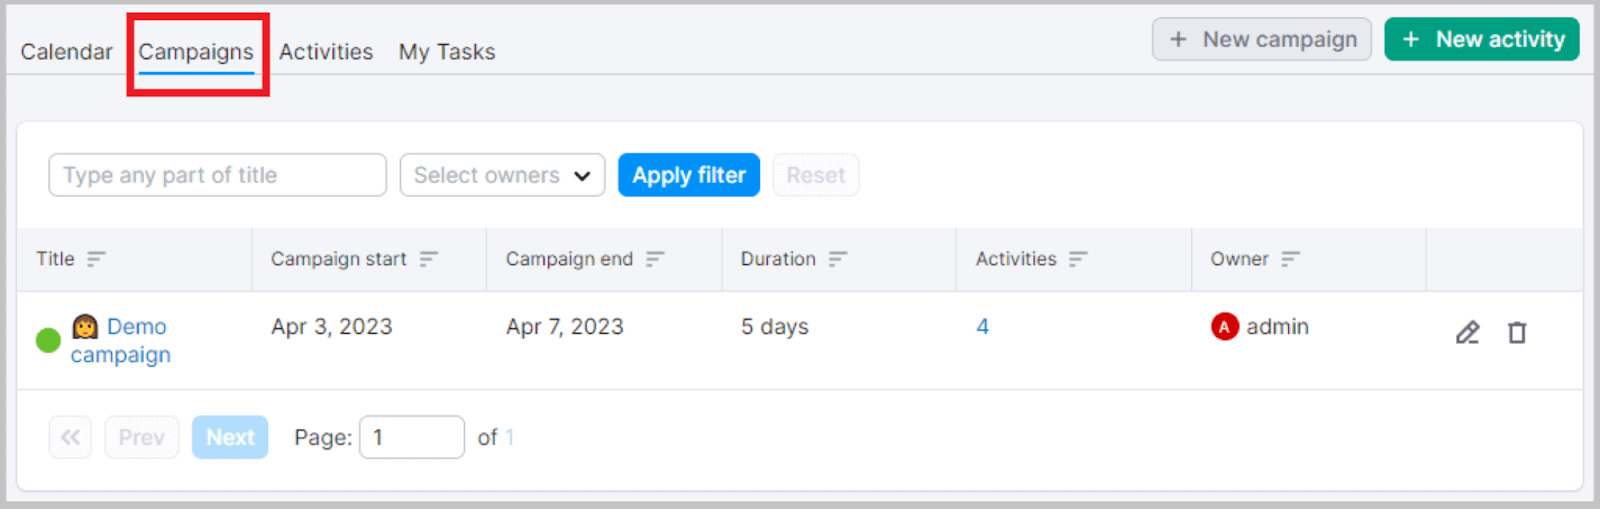Click the trash delete icon for Demo campaign
Viewport: 1600px width, 509px height.
pyautogui.click(x=1517, y=333)
